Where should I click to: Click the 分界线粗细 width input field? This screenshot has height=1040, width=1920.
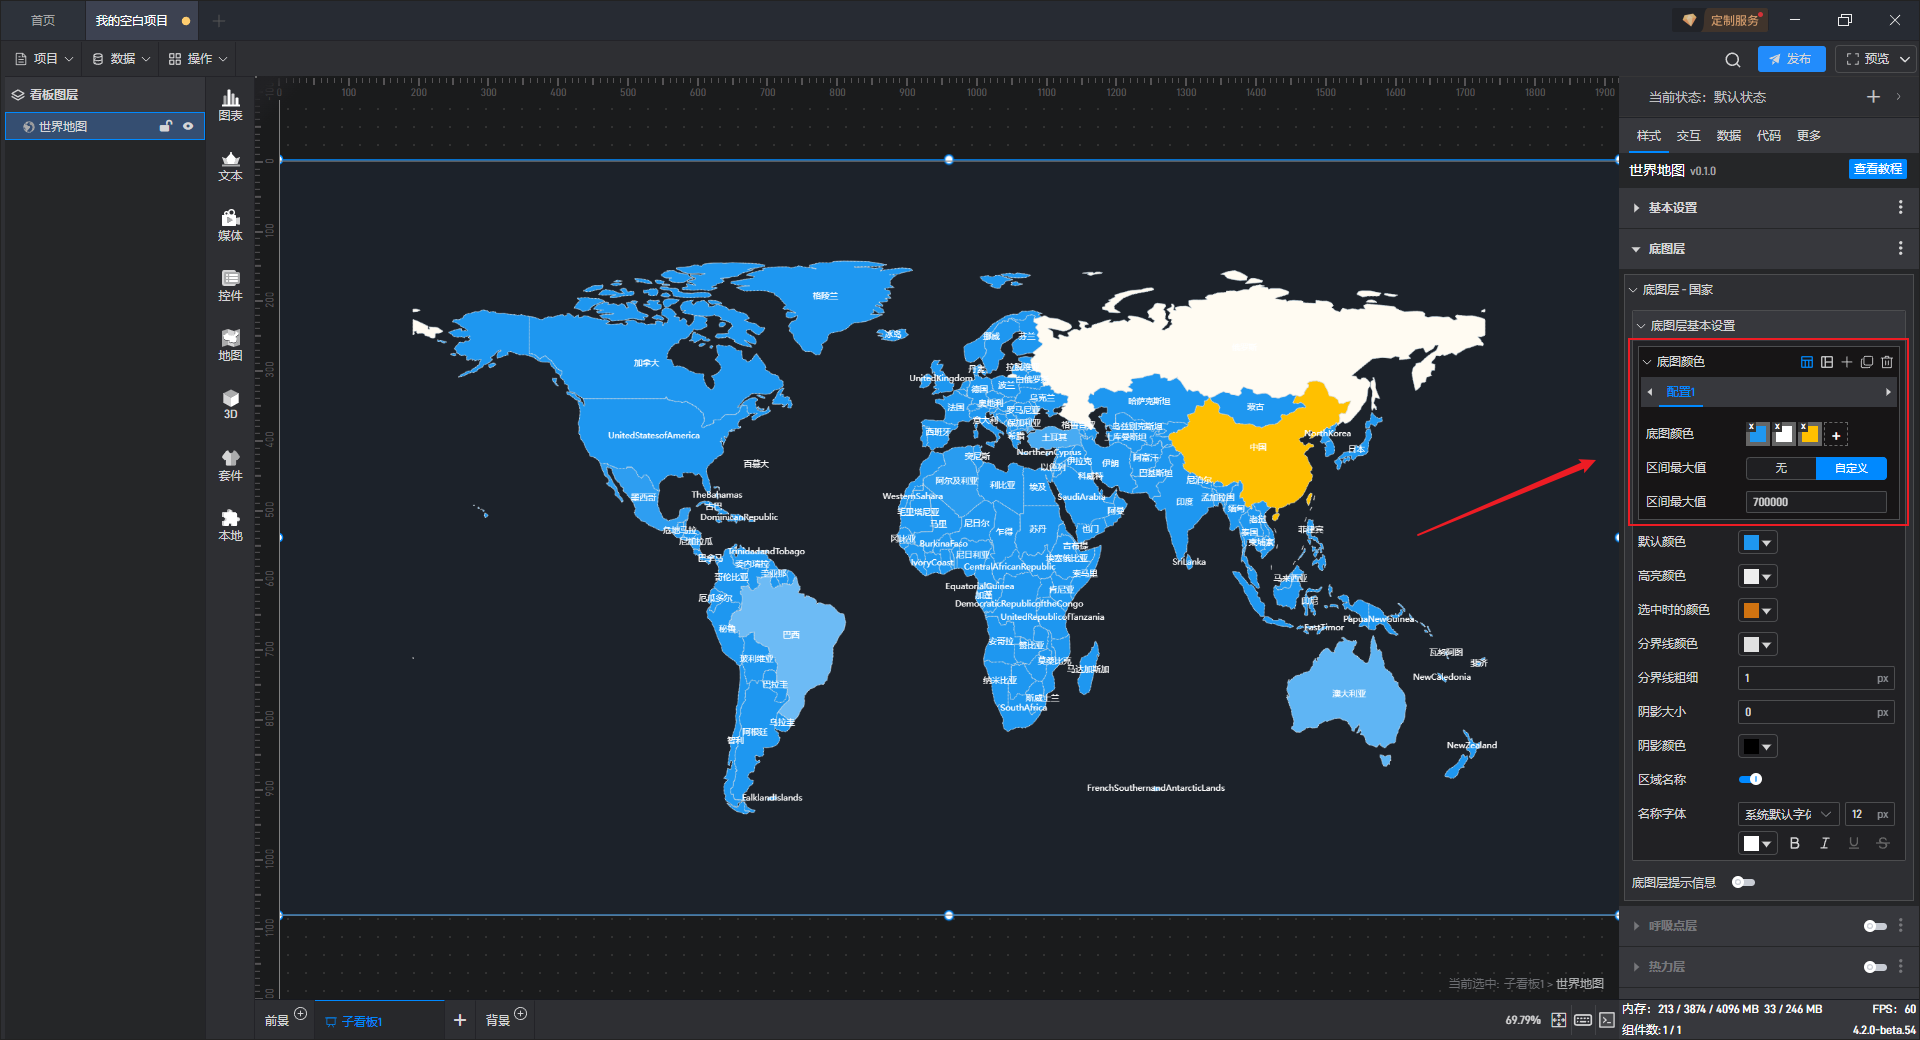tap(1816, 678)
